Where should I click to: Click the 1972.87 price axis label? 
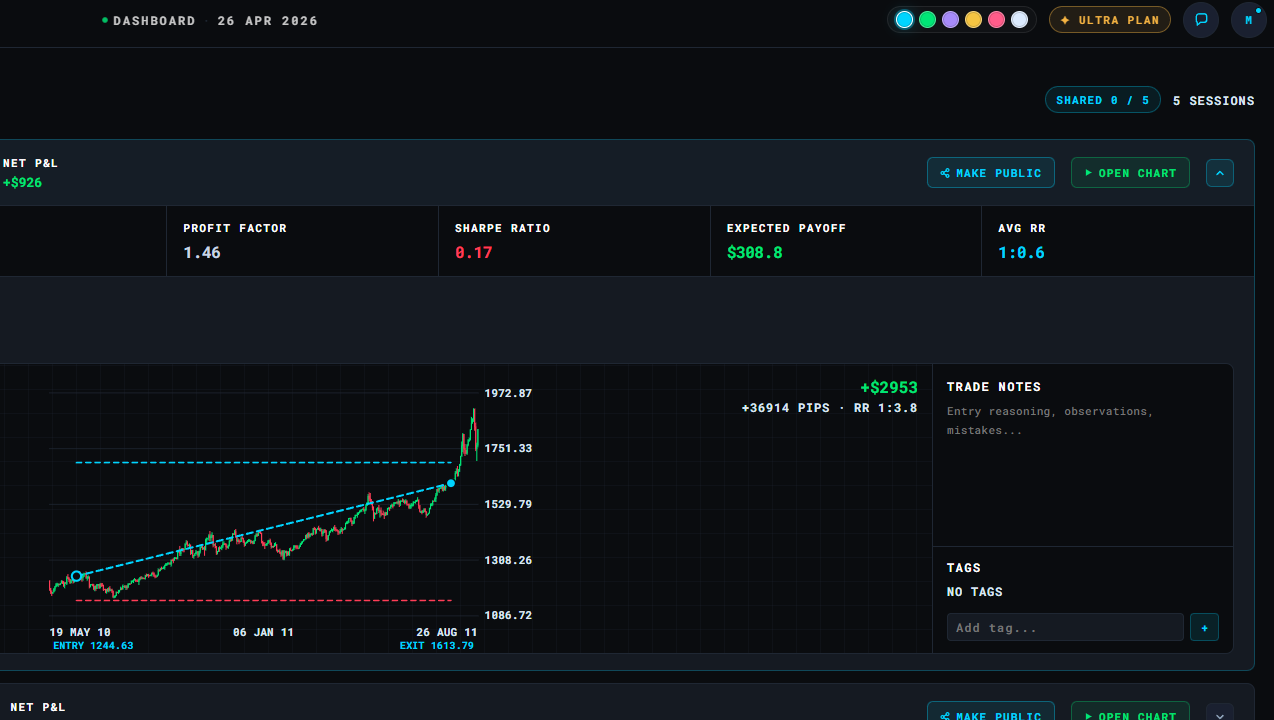pos(508,393)
